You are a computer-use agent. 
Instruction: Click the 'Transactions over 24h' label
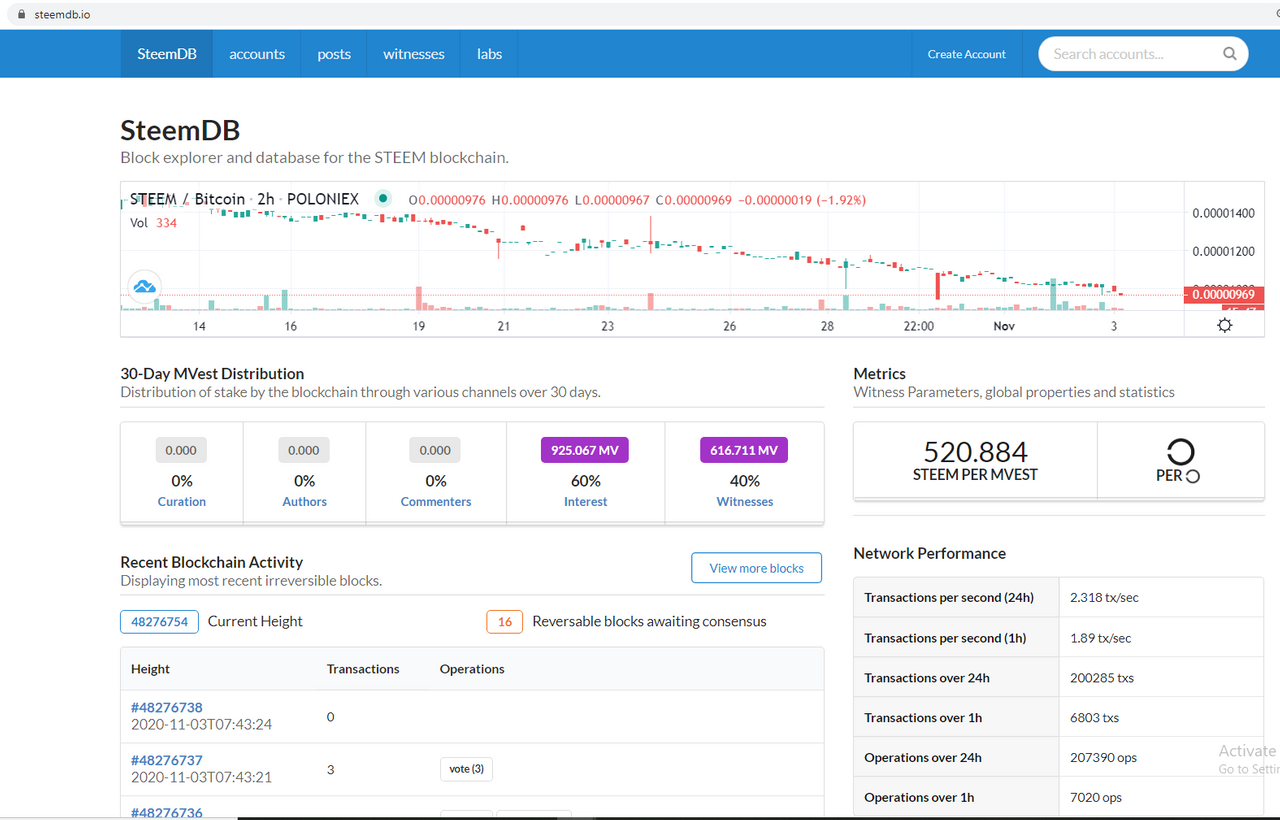click(927, 677)
